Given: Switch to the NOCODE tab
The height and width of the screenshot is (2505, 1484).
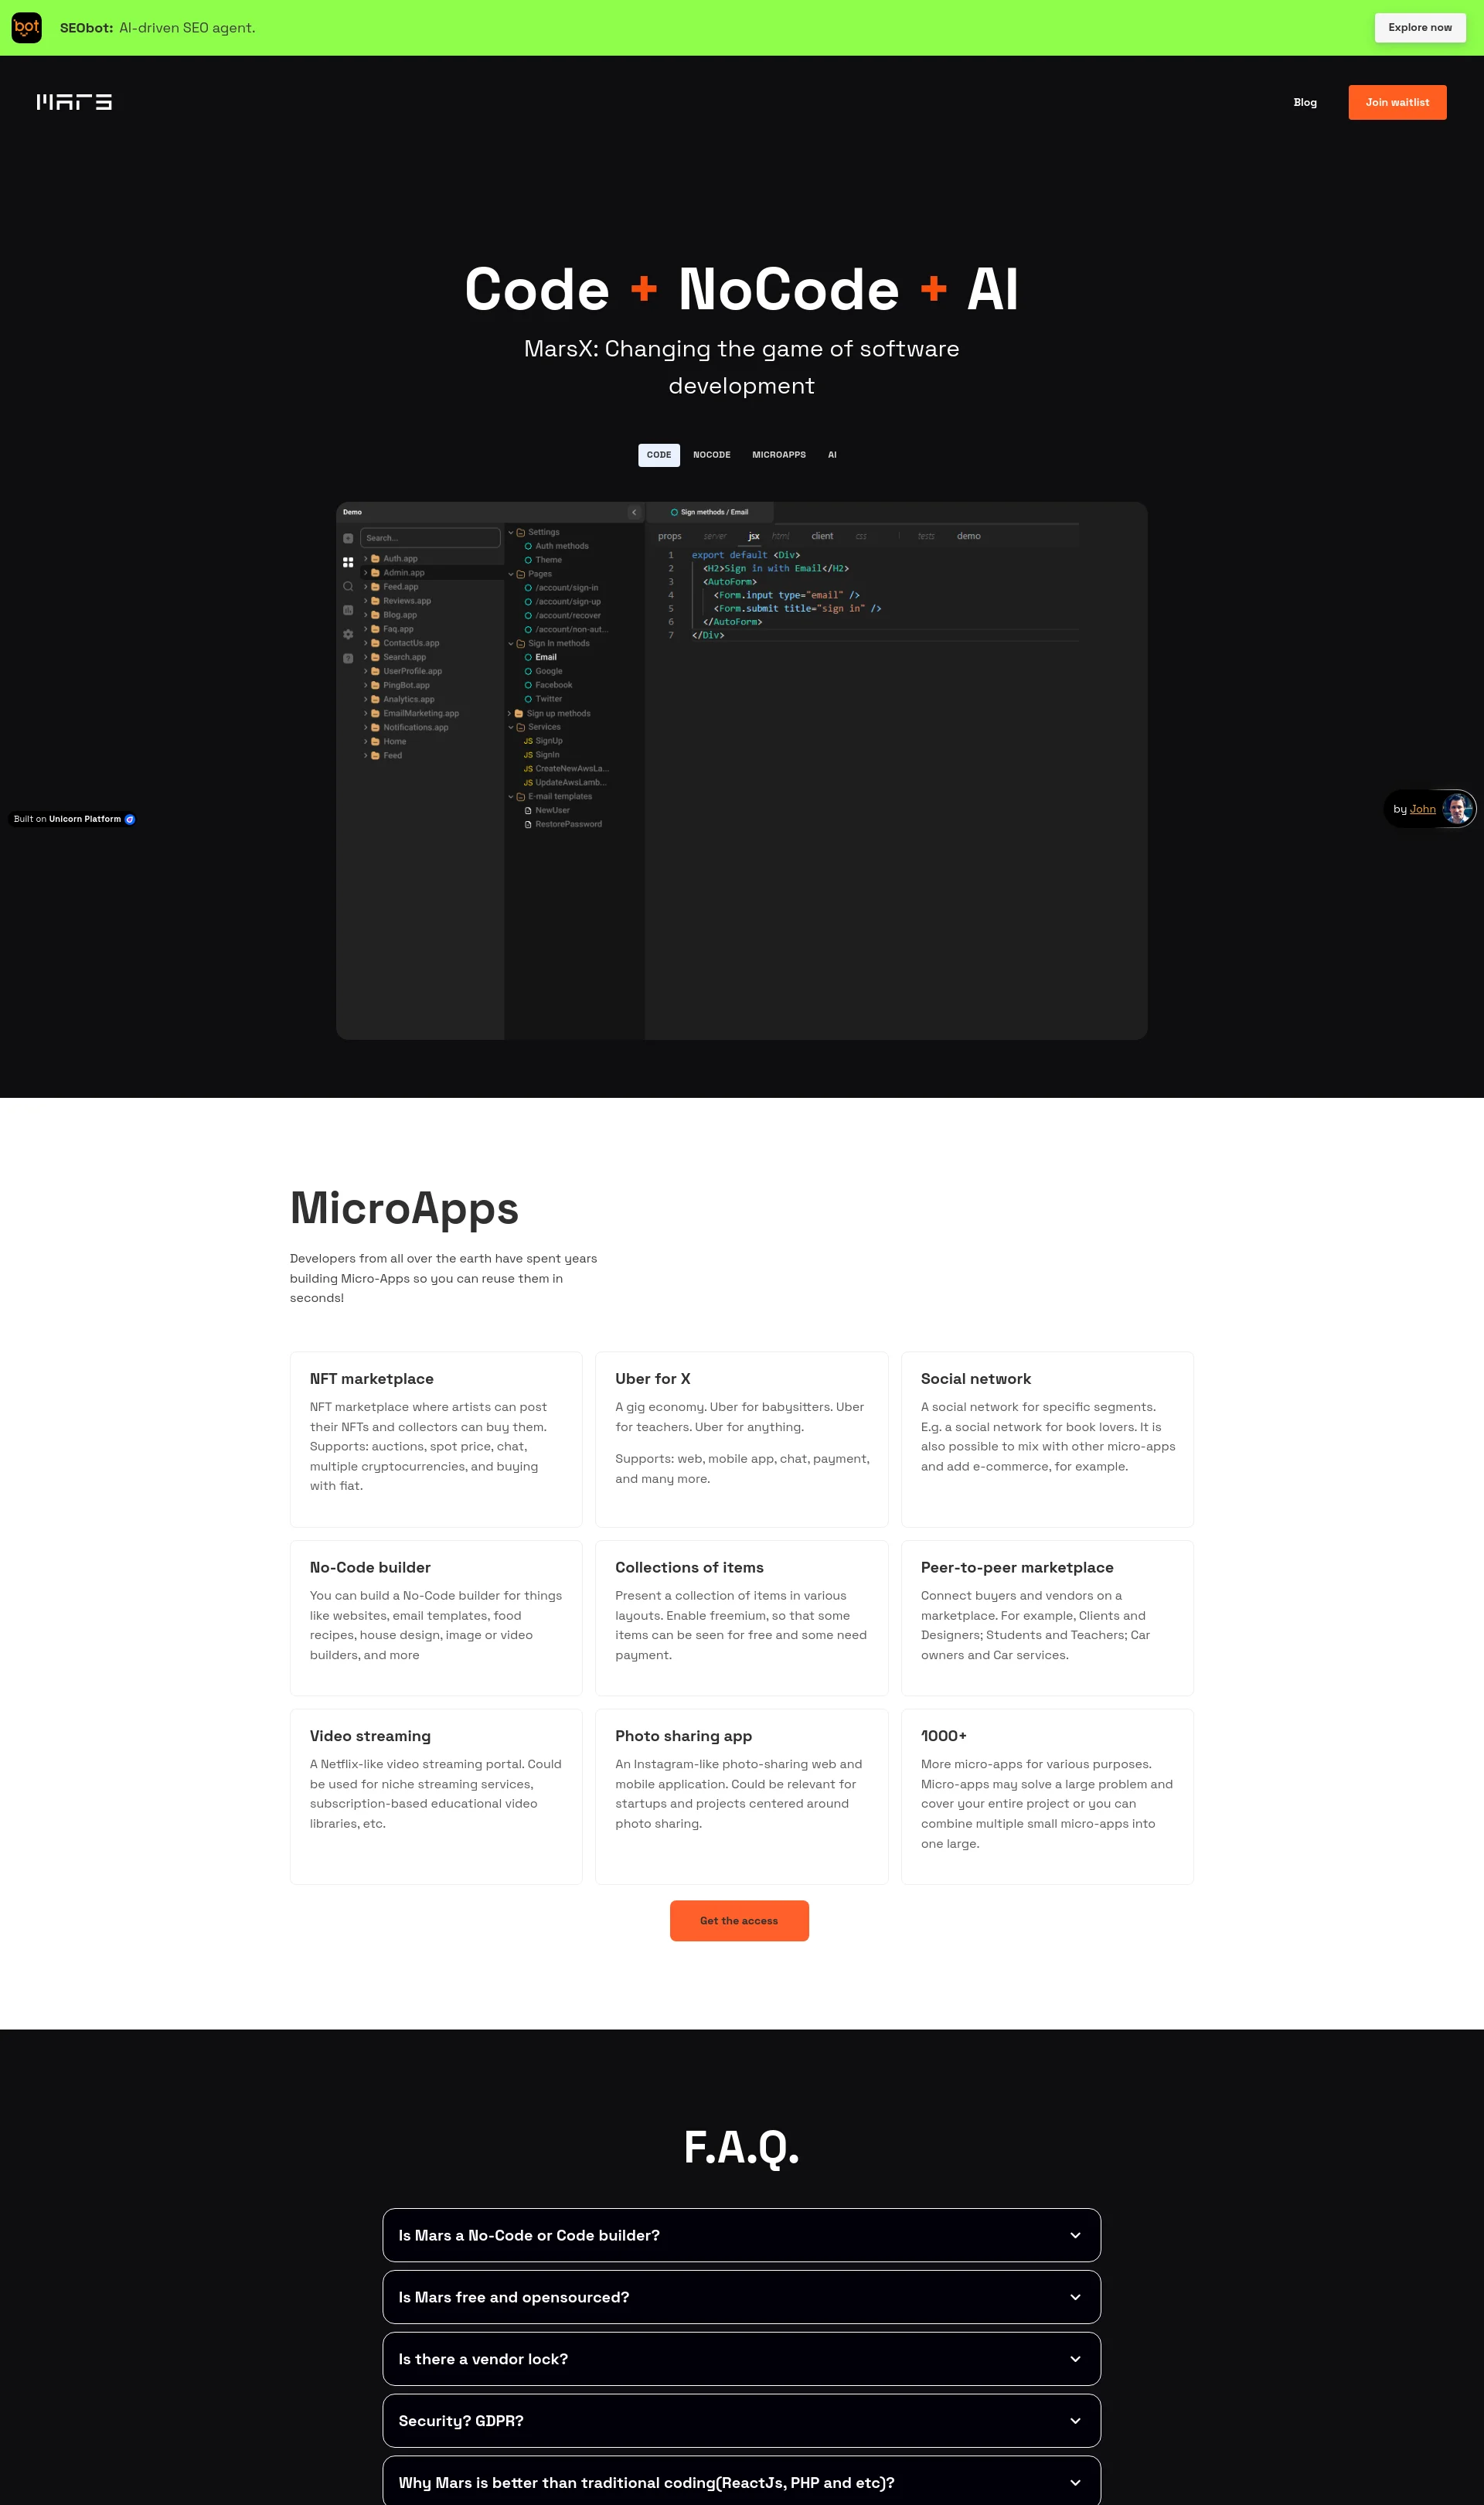Looking at the screenshot, I should coord(711,455).
